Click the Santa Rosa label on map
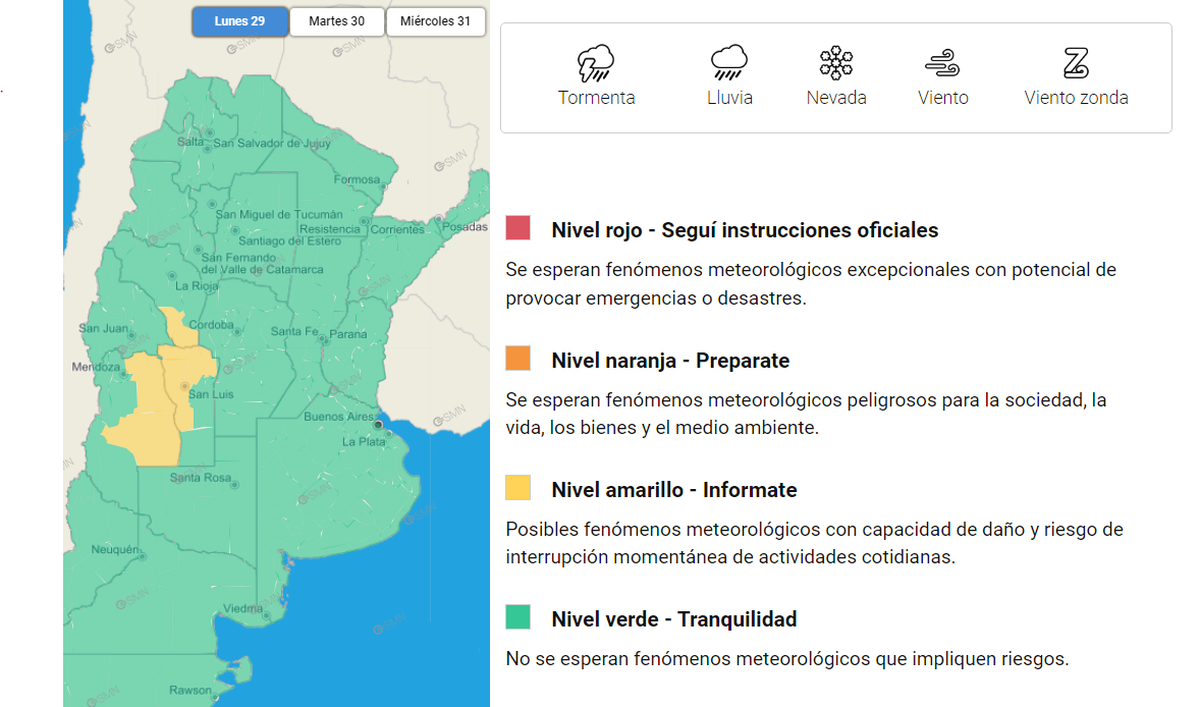The height and width of the screenshot is (707, 1200). (x=201, y=478)
